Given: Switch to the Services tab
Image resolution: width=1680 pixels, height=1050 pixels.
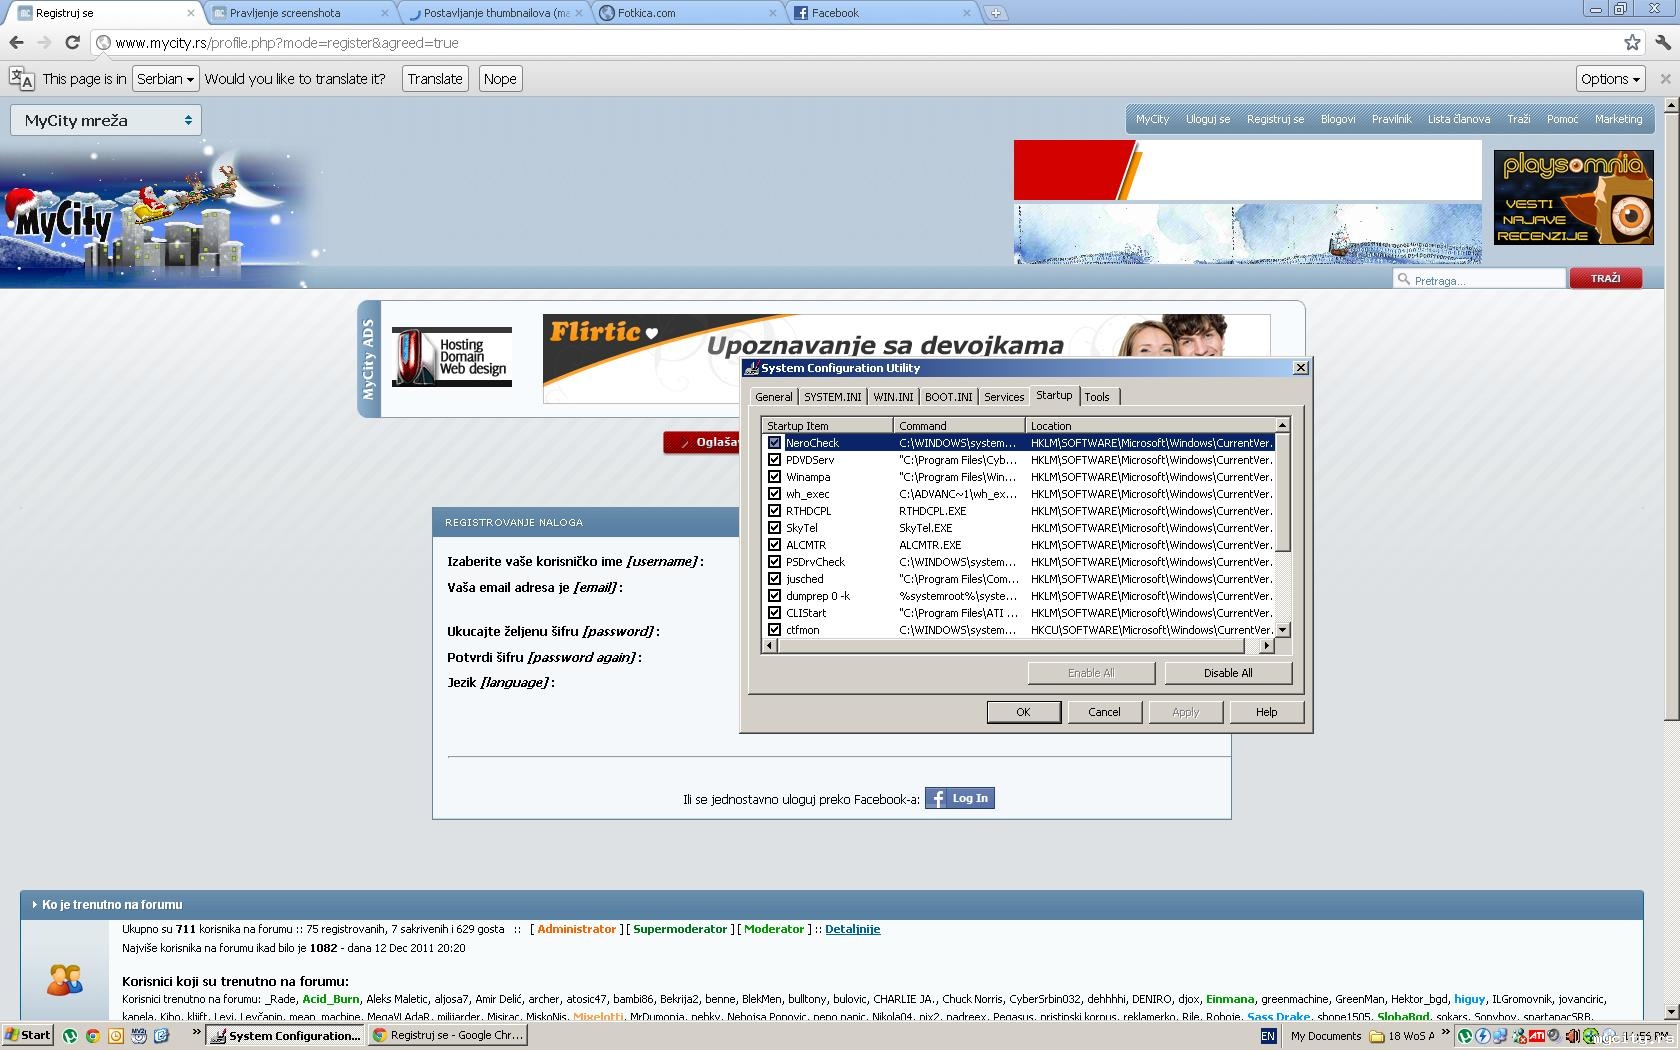Looking at the screenshot, I should (x=1004, y=397).
